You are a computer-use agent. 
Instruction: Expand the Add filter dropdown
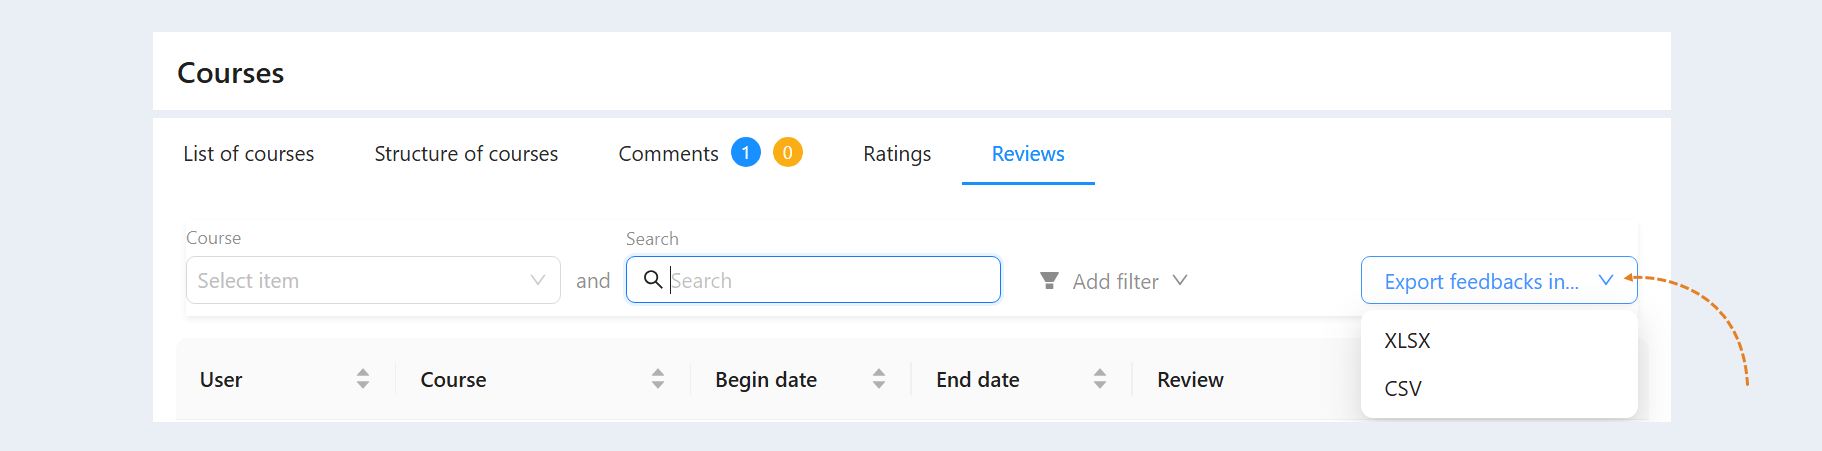coord(1114,281)
